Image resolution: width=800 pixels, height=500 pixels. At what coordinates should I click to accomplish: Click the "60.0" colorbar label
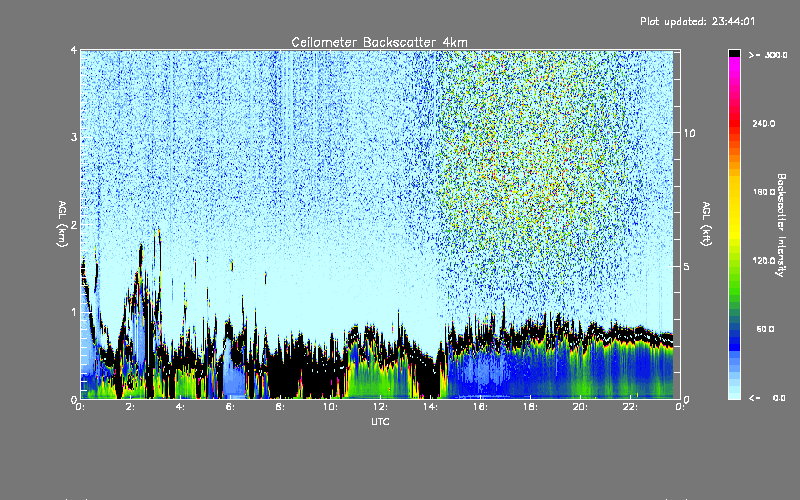click(766, 329)
